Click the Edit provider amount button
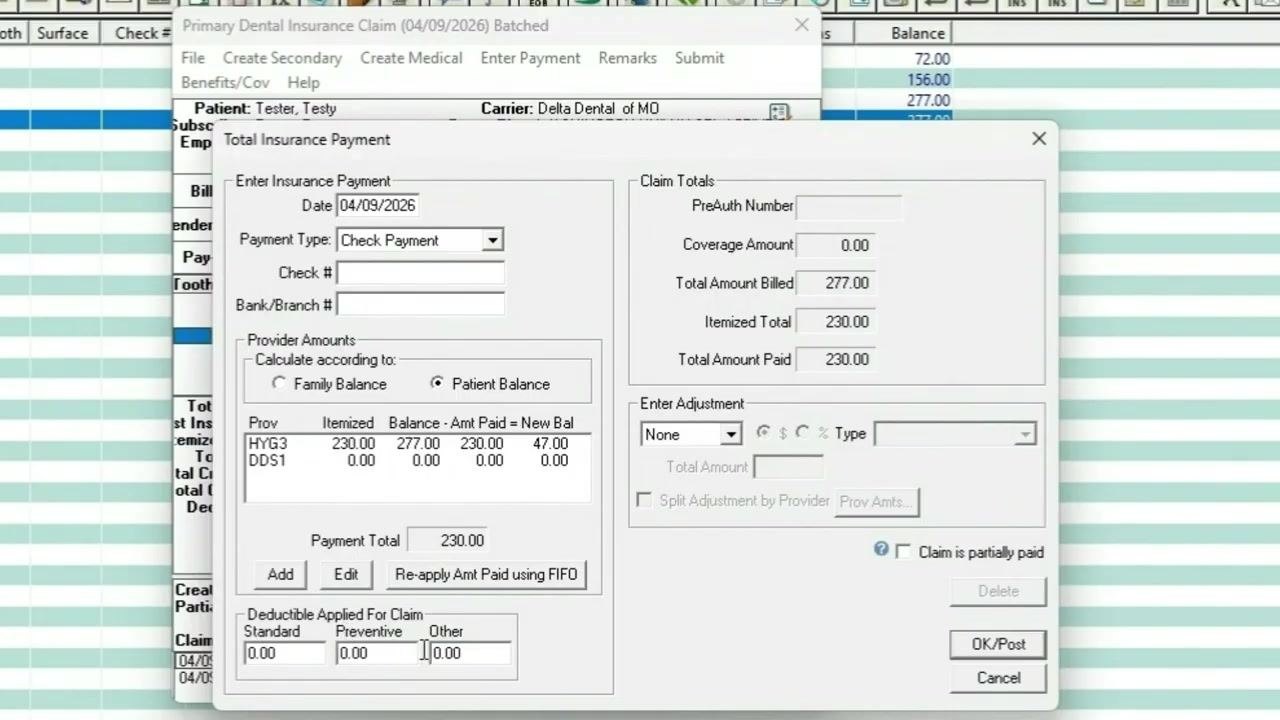The image size is (1280, 720). pyautogui.click(x=346, y=574)
